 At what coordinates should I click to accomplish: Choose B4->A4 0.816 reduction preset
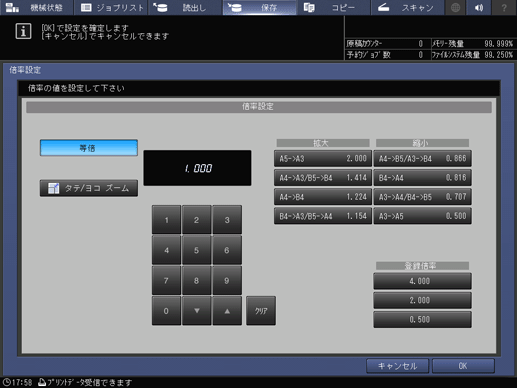pos(422,178)
